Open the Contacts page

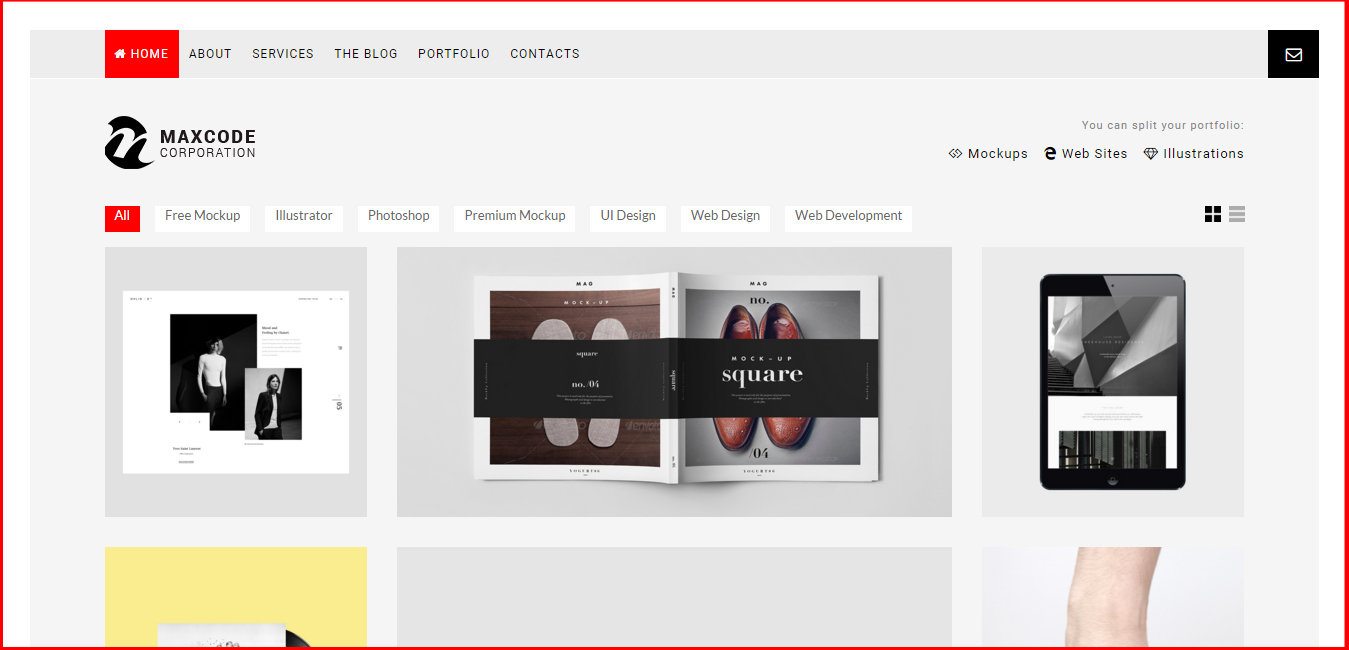(x=545, y=54)
